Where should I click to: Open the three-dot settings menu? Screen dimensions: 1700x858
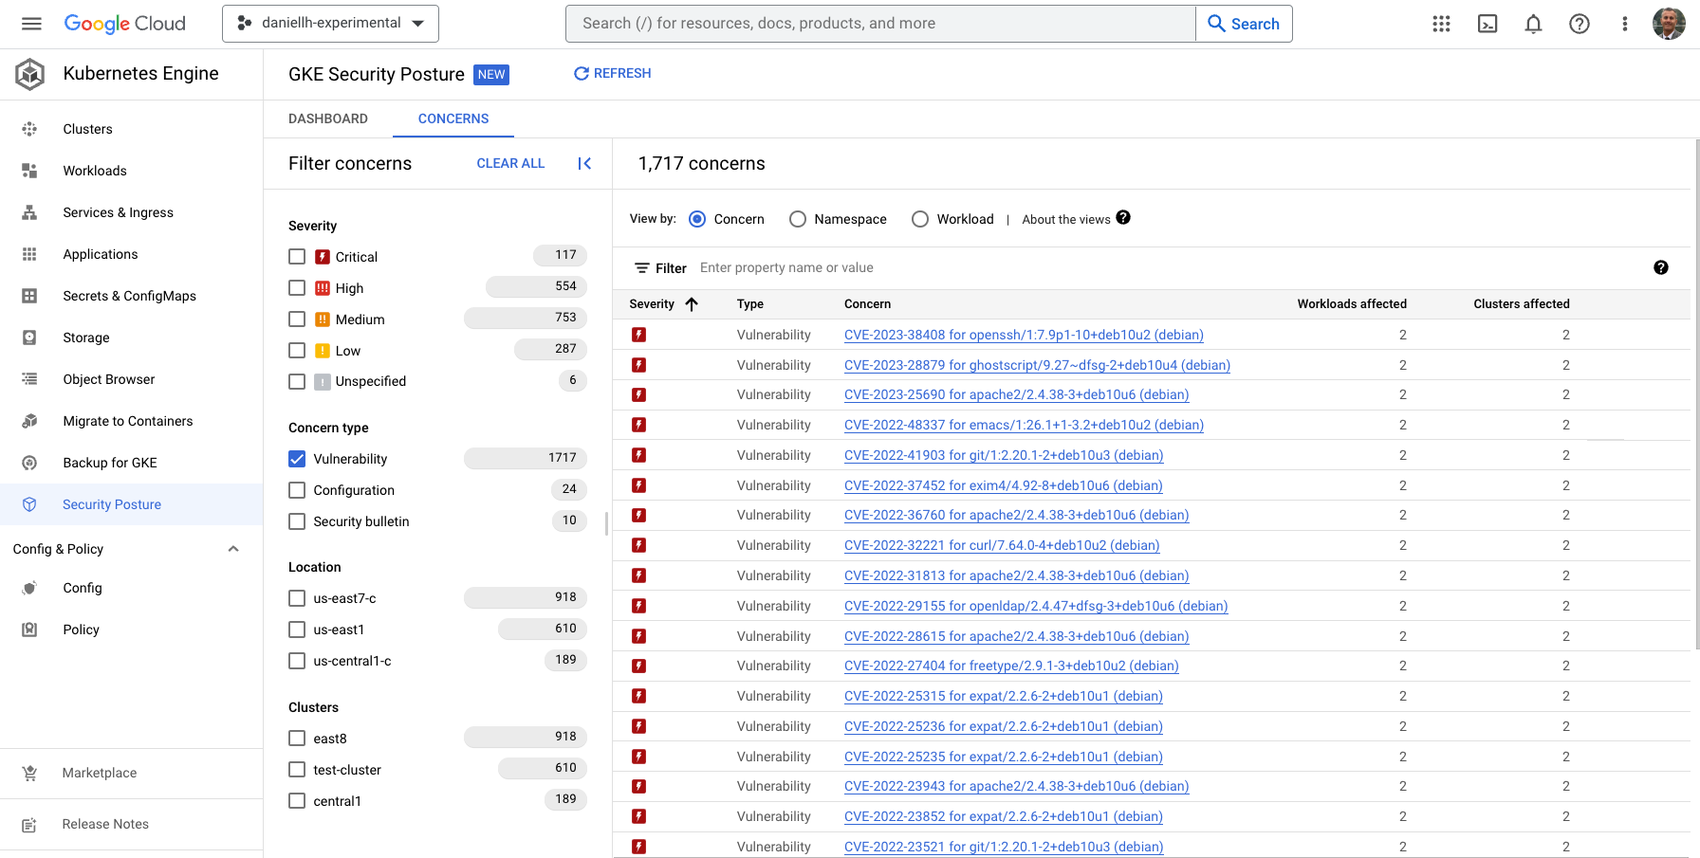tap(1624, 24)
